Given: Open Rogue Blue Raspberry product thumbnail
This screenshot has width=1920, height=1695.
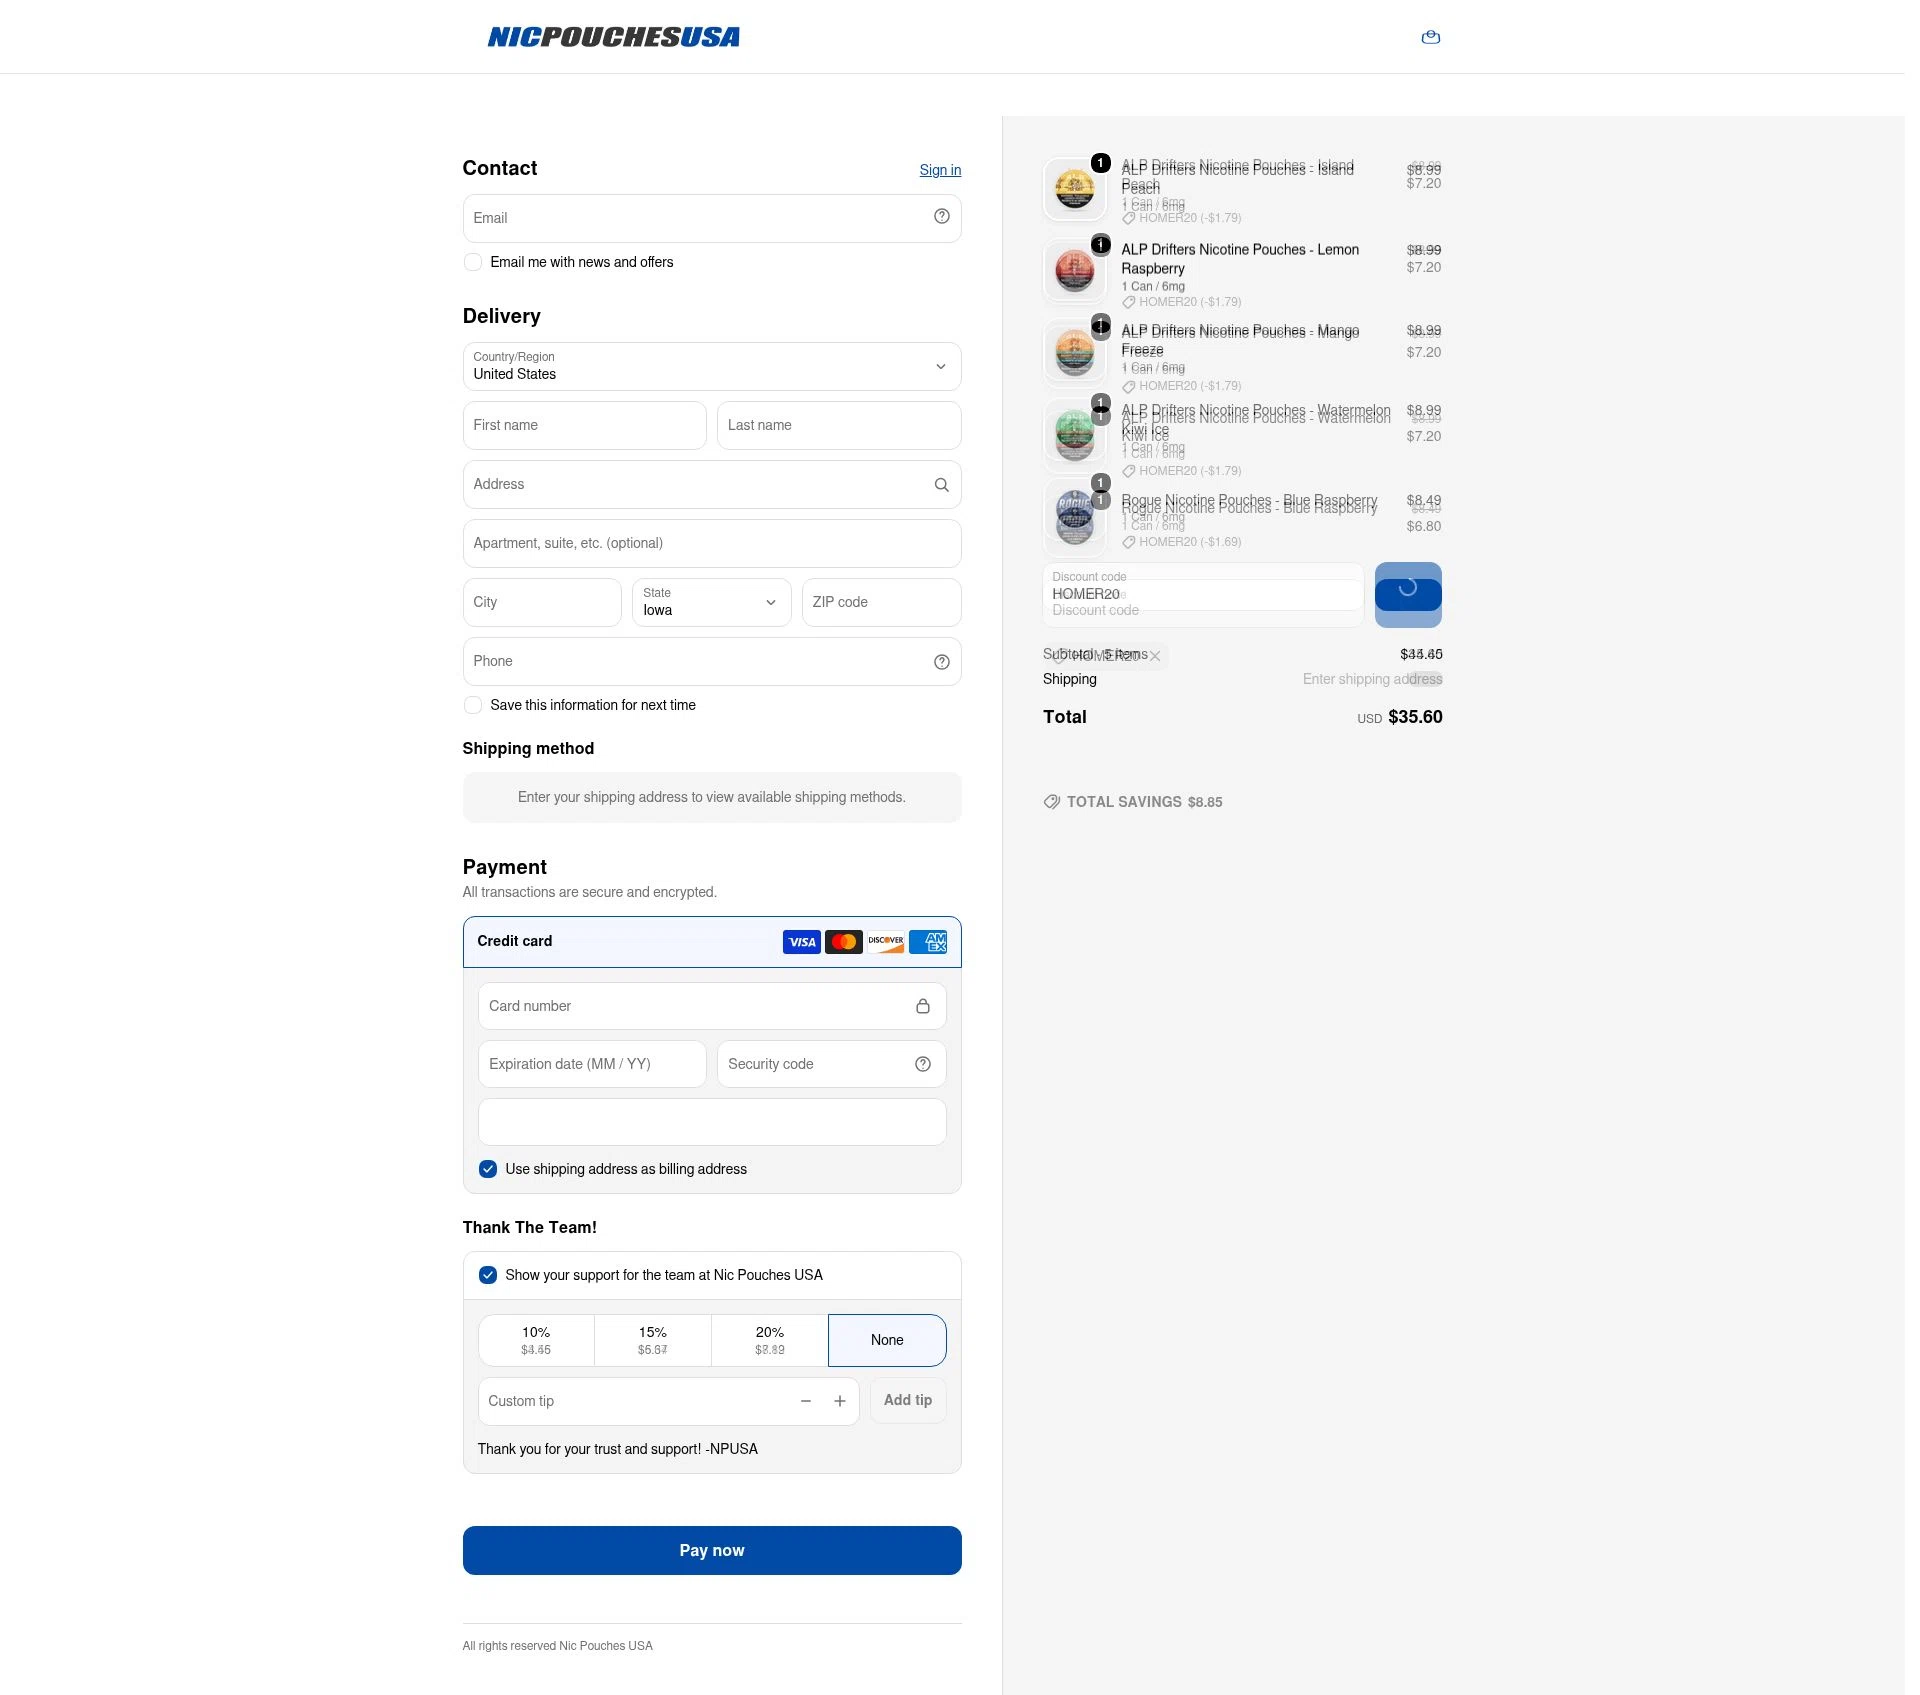Looking at the screenshot, I should pyautogui.click(x=1074, y=516).
